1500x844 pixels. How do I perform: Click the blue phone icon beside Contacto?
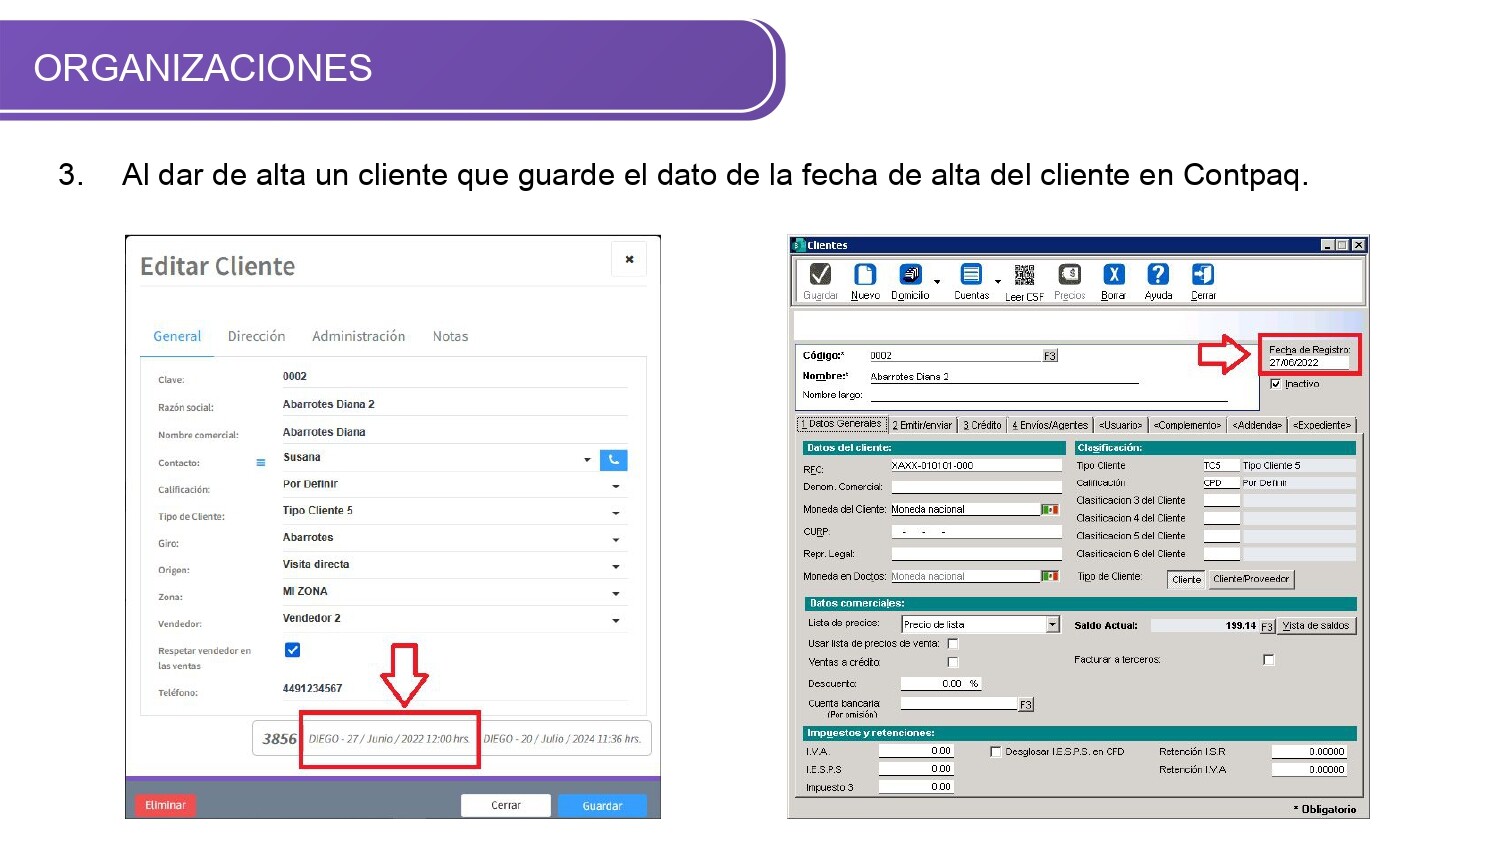tap(613, 460)
